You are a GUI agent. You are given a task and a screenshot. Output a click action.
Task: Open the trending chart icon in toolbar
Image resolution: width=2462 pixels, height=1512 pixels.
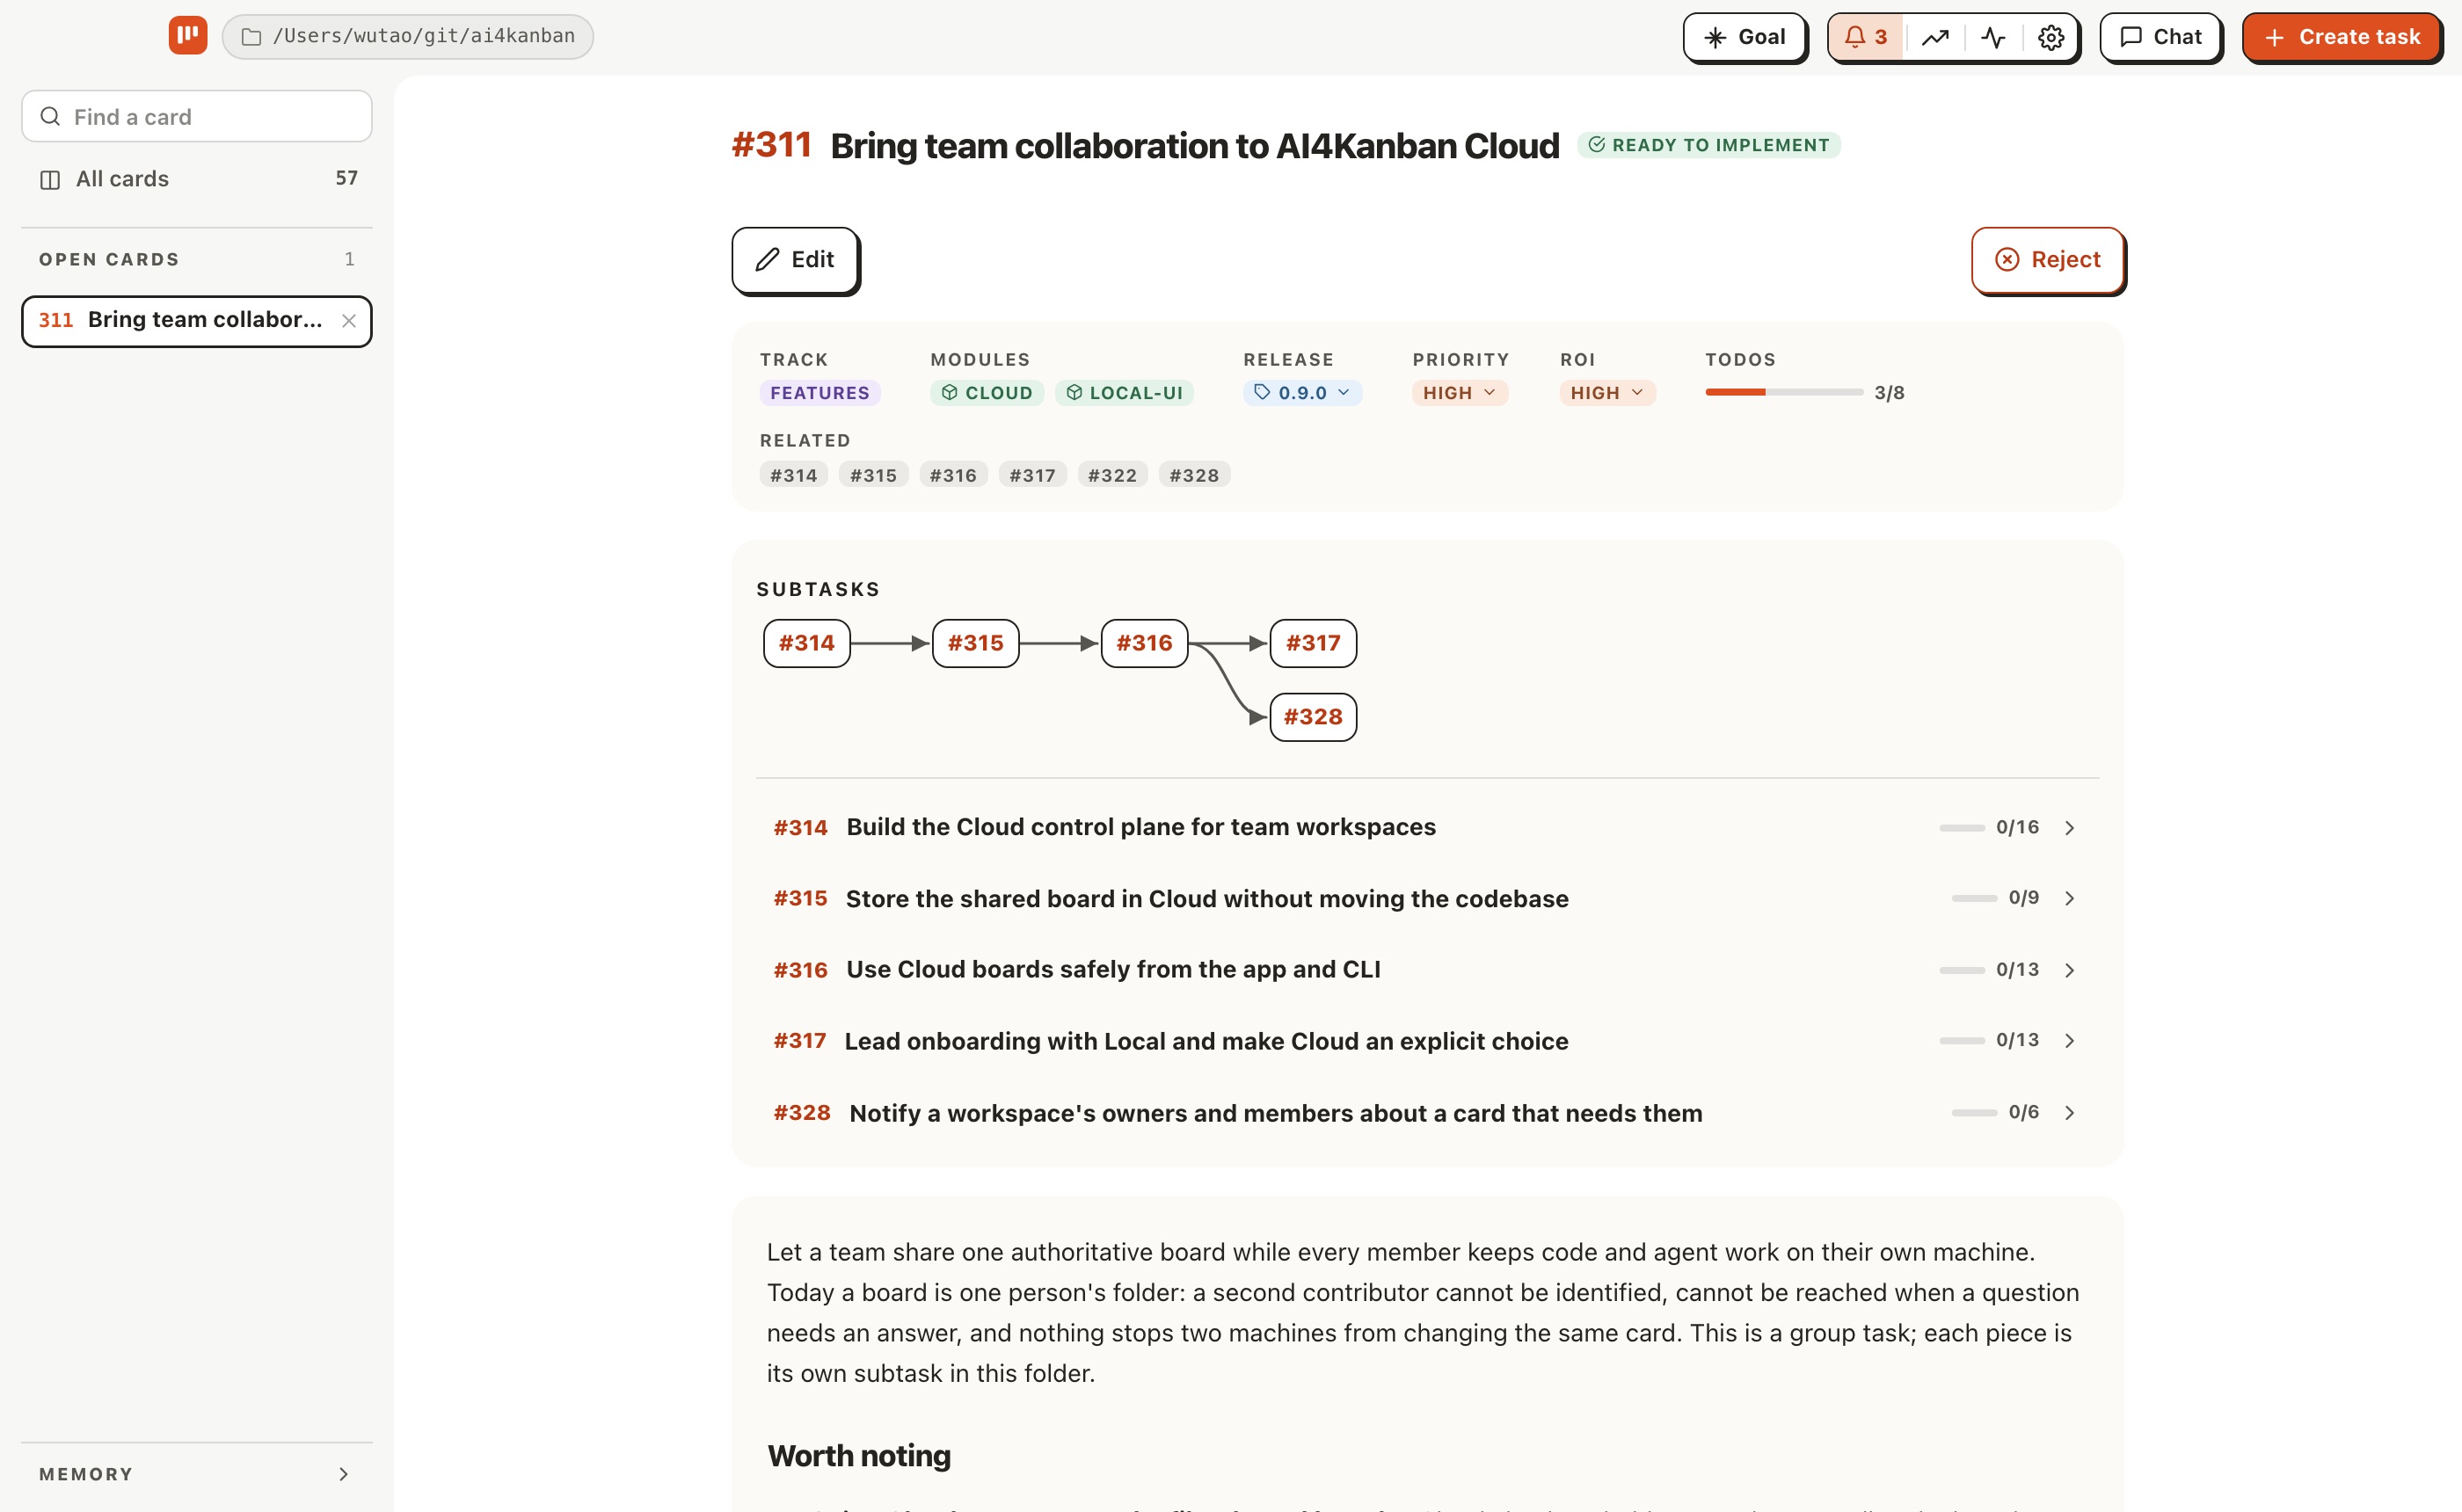pyautogui.click(x=1935, y=37)
